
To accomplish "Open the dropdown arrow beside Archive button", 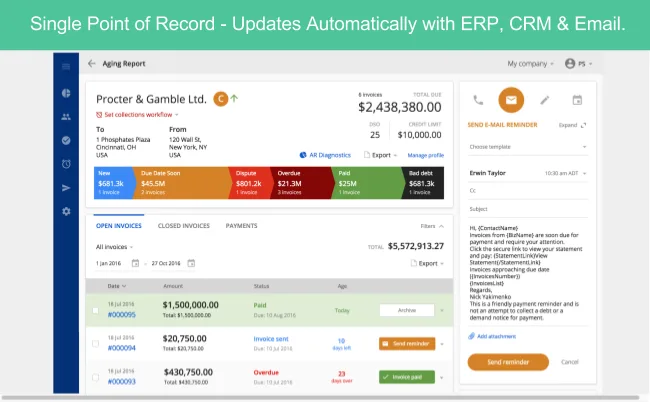I will click(x=442, y=310).
